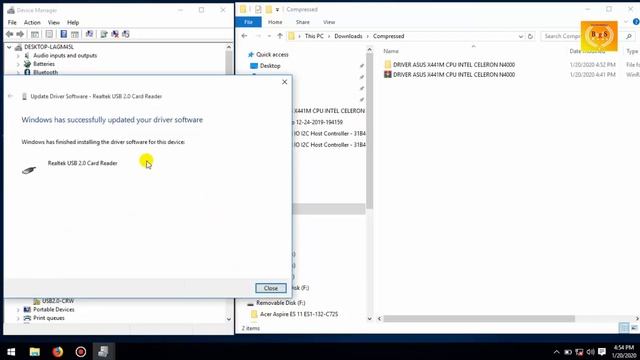Select Print queues tree item

click(x=49, y=318)
